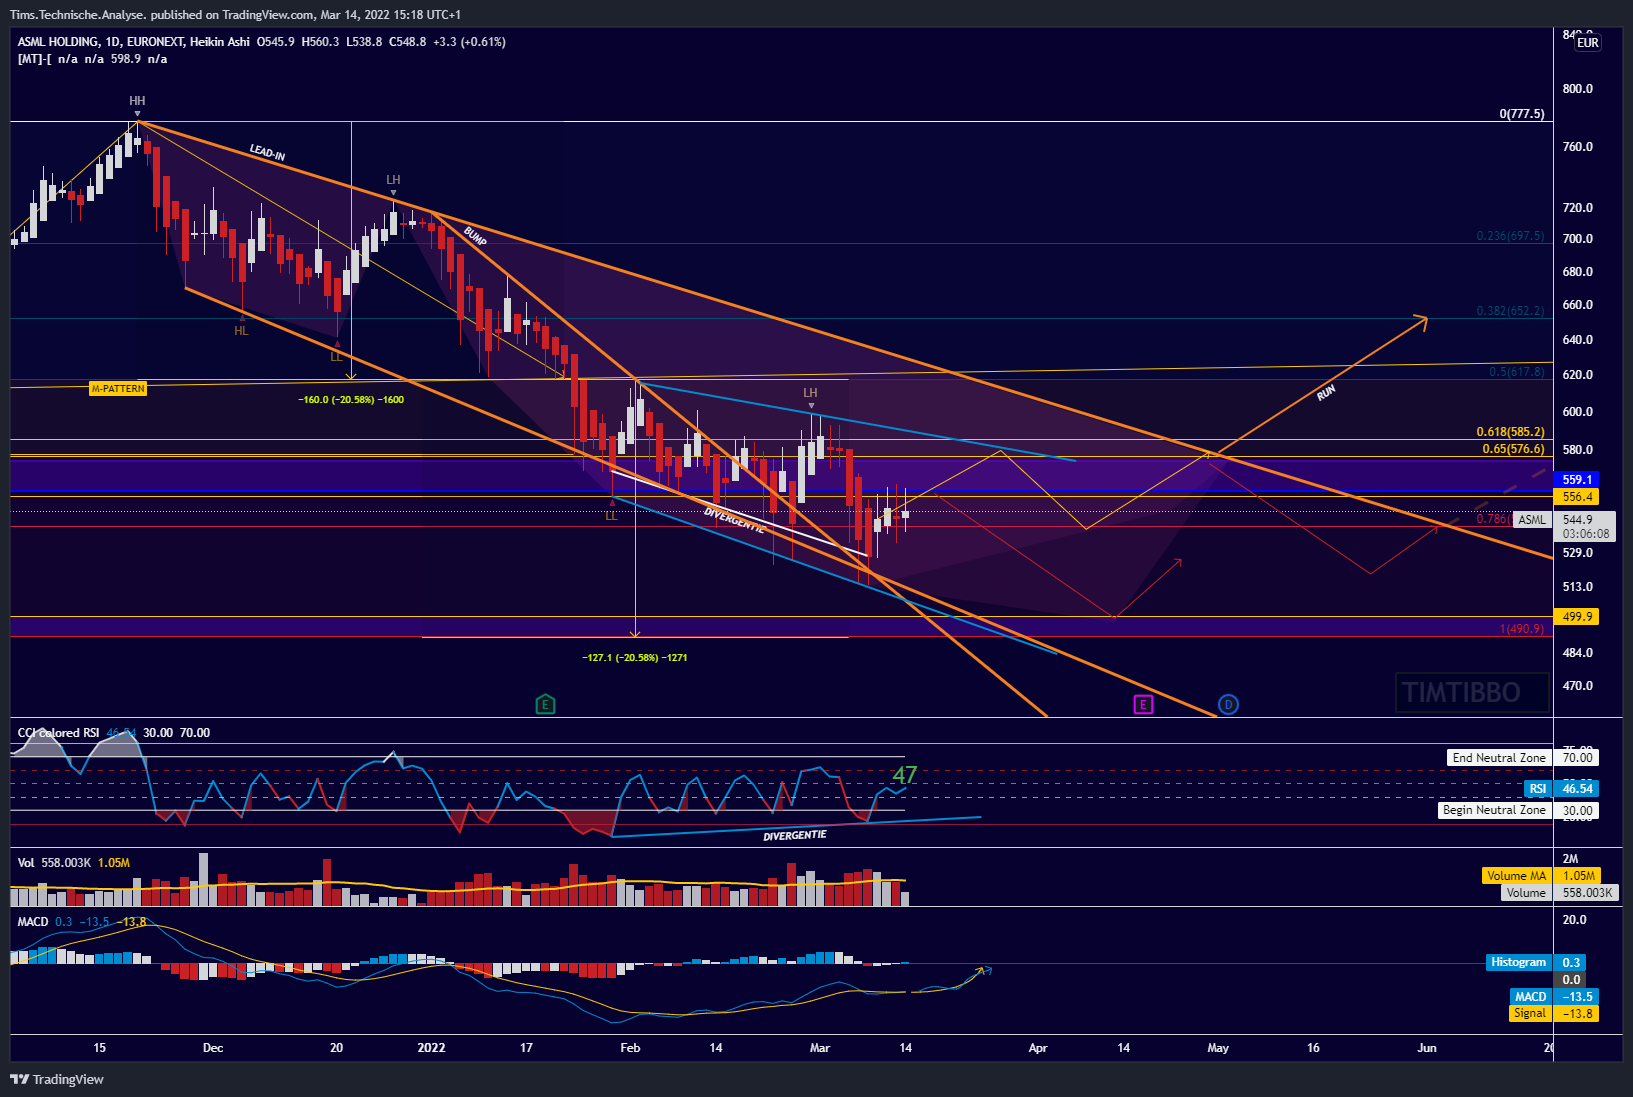Click the 2022 year on the time axis
This screenshot has height=1097, width=1633.
point(432,1048)
